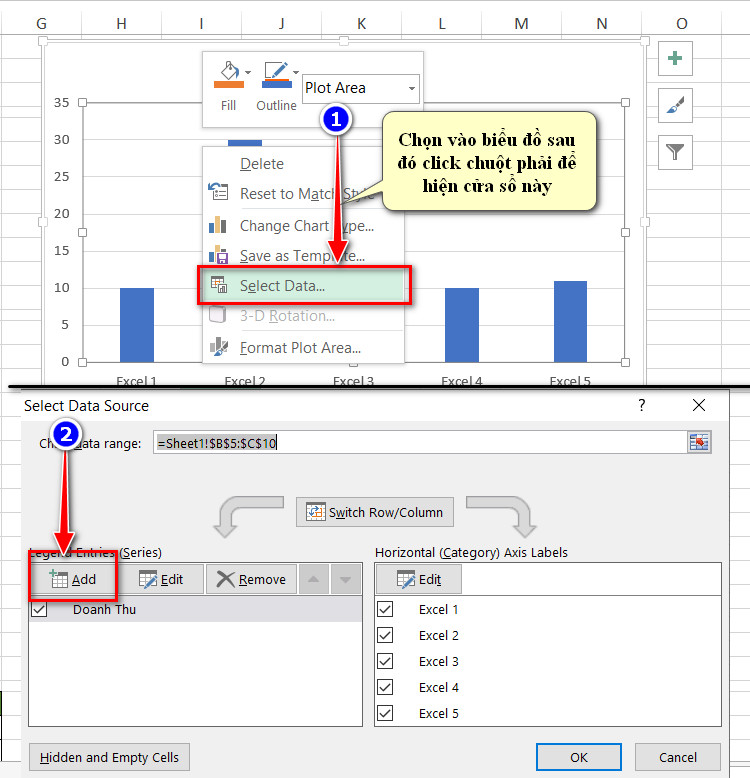The width and height of the screenshot is (750, 778).
Task: Toggle the Excel 1 category checkbox
Action: click(385, 609)
